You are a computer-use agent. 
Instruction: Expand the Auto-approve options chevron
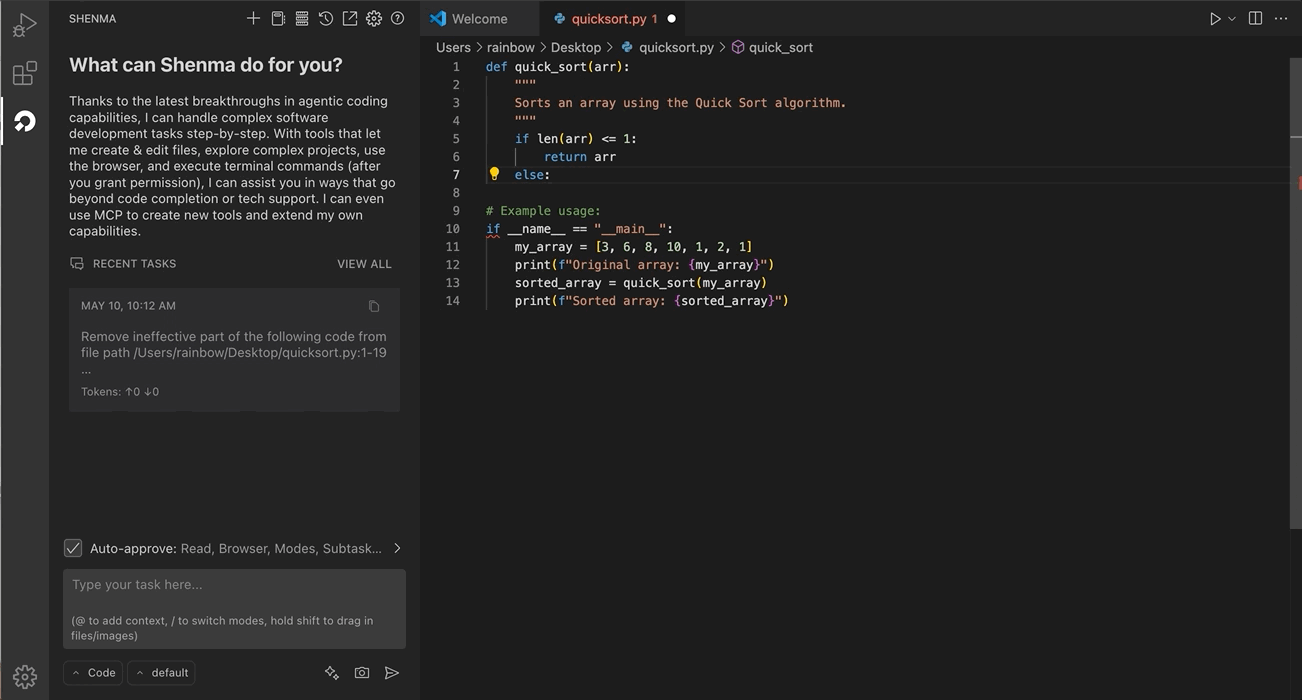(397, 548)
